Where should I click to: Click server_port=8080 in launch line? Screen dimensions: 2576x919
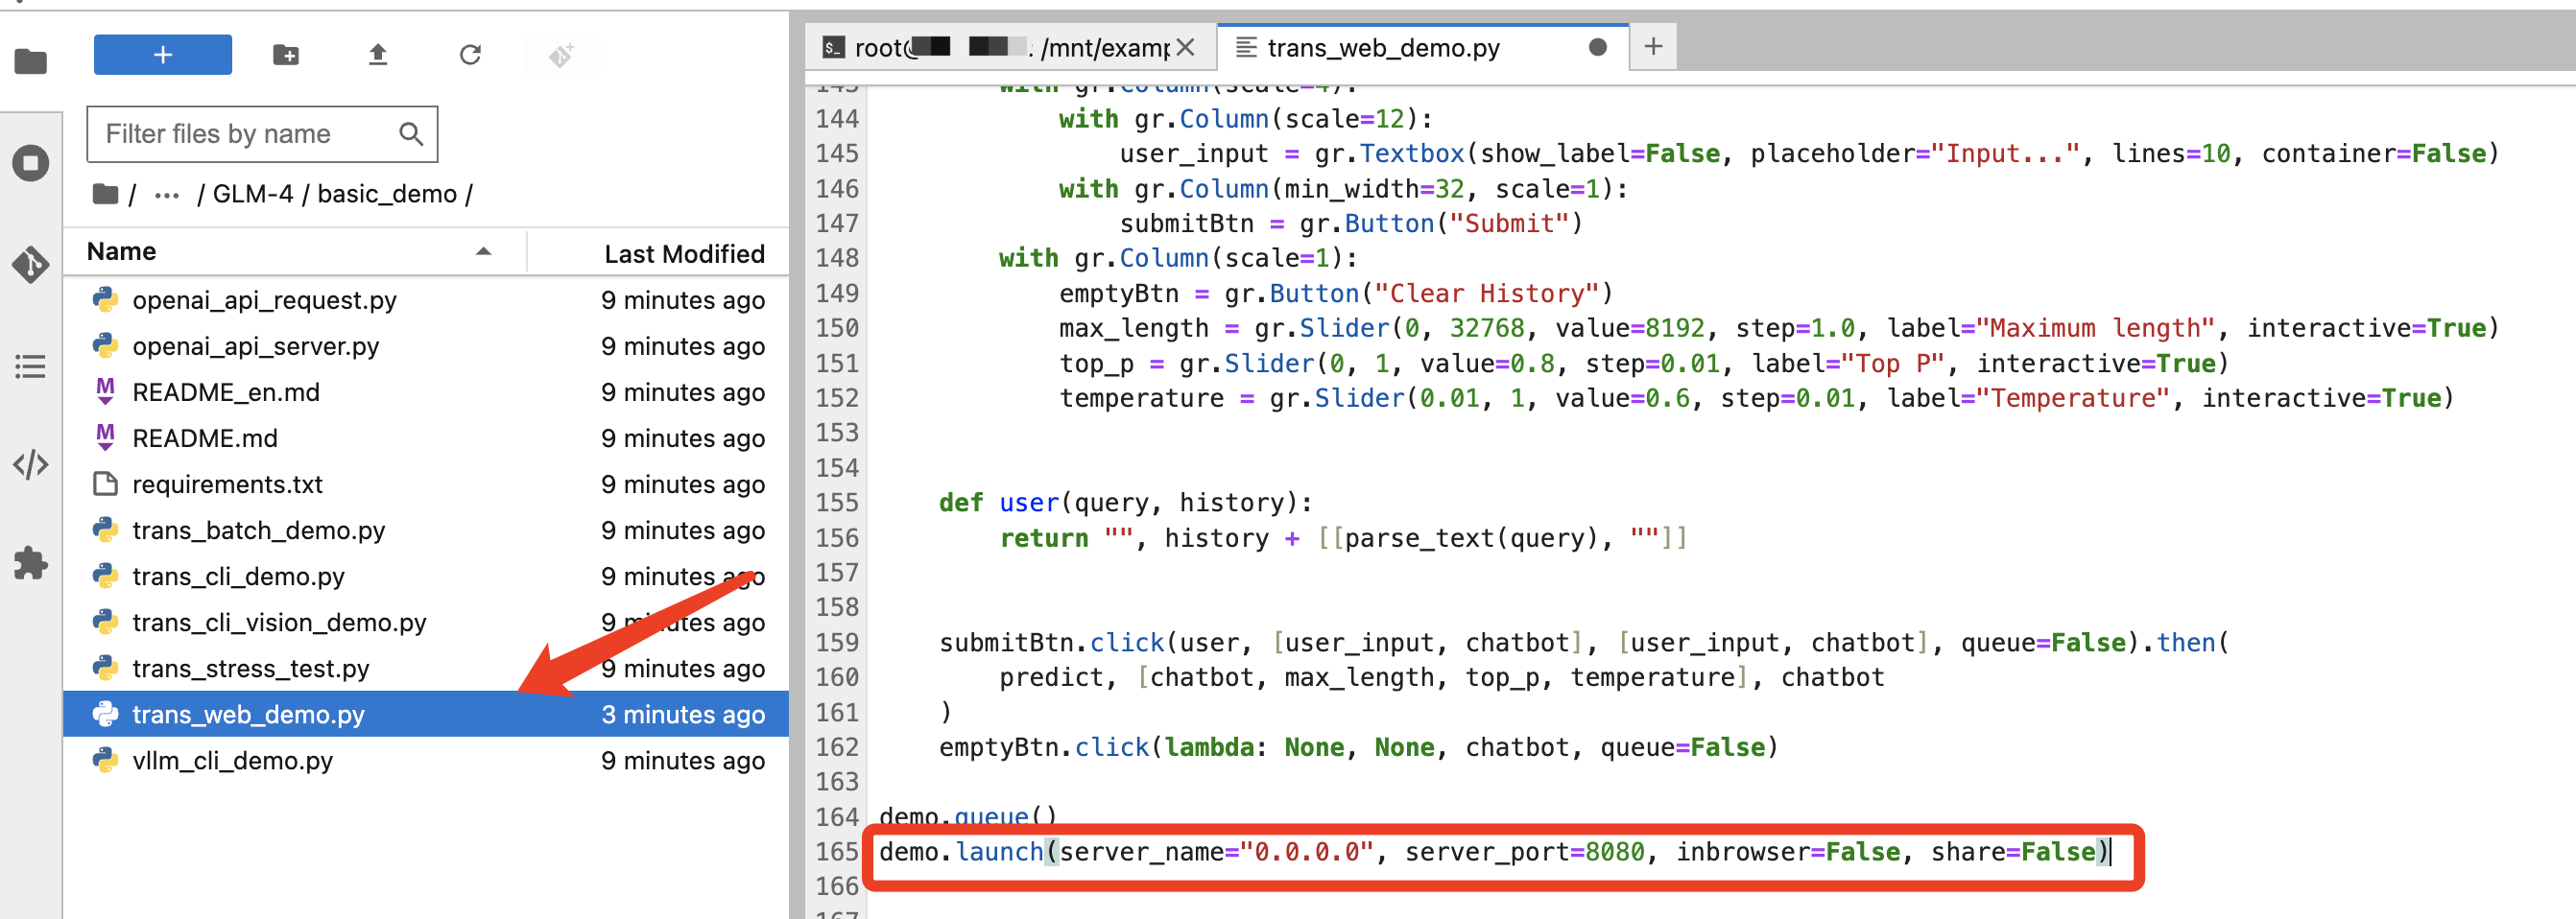(1524, 852)
